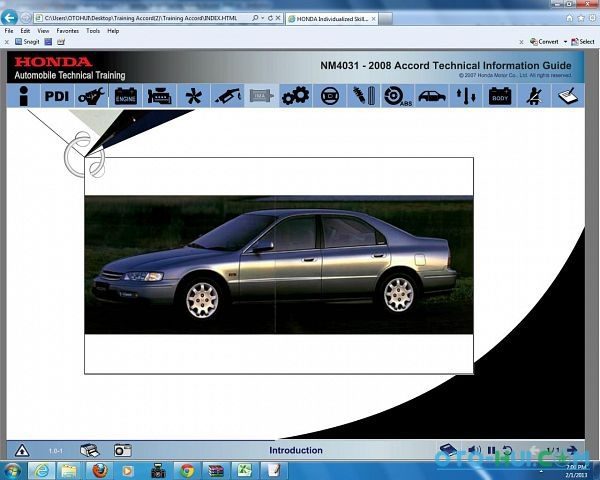Close the HONDA Individualized Skill tab

point(373,18)
